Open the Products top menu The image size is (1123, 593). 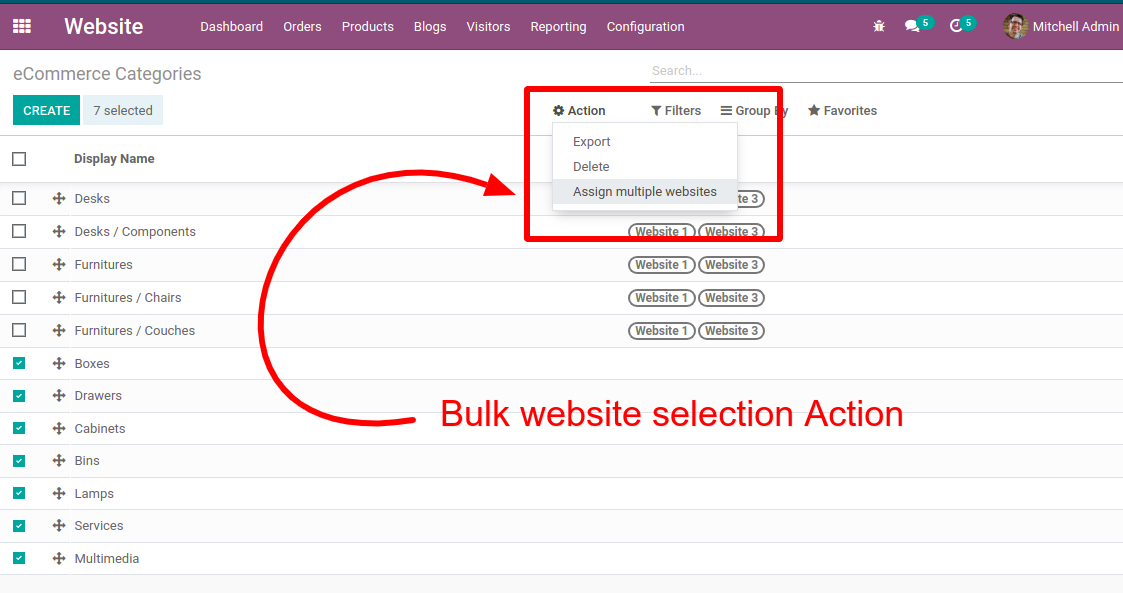(367, 27)
